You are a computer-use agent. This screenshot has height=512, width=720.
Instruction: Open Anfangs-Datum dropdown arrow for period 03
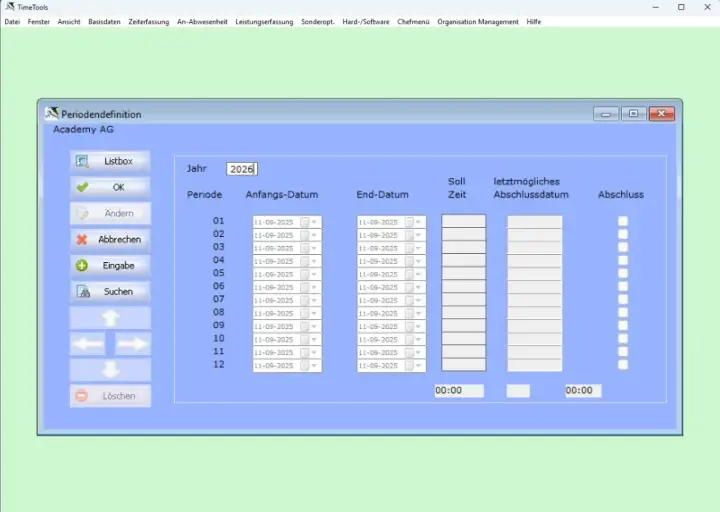(315, 248)
